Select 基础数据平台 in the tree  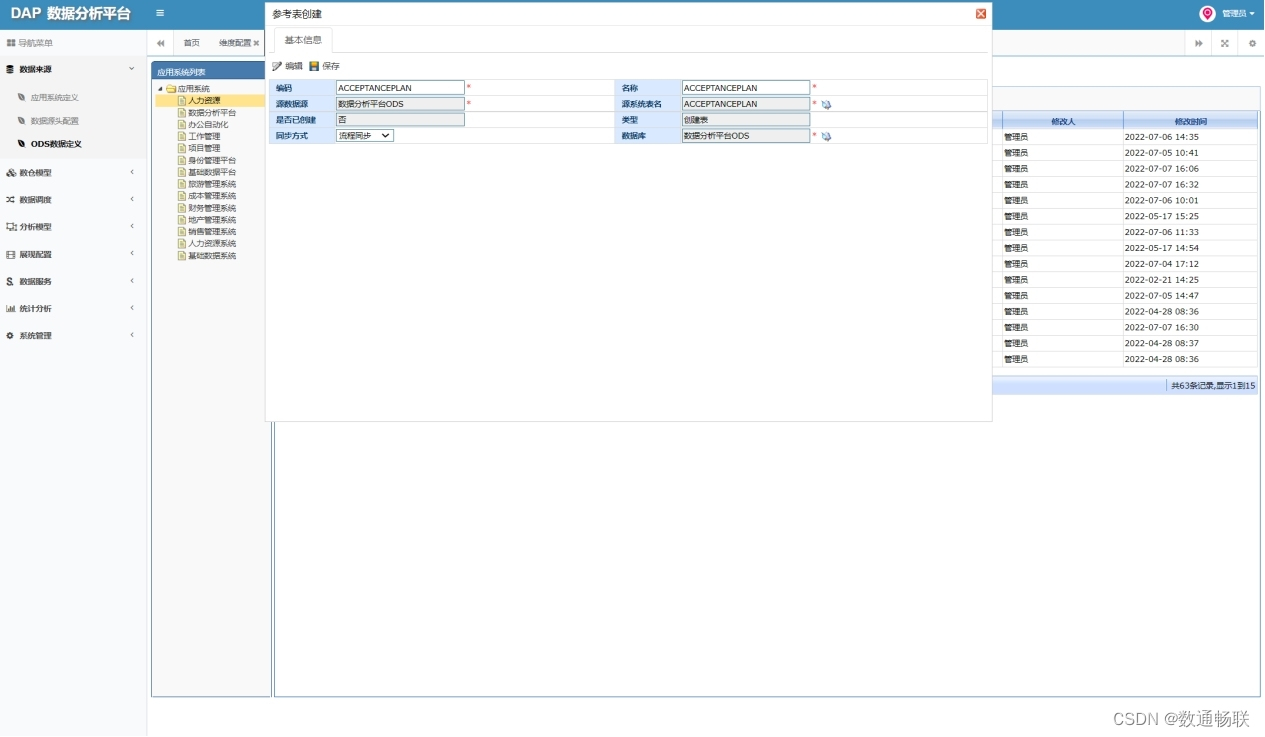[212, 172]
